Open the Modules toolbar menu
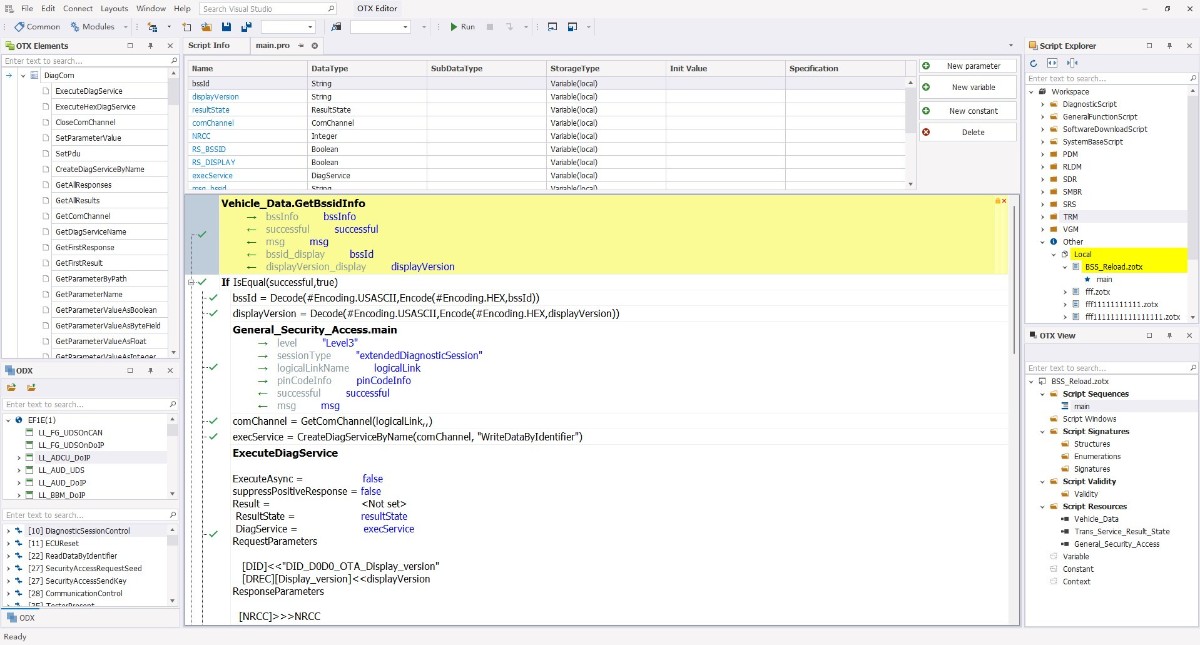The height and width of the screenshot is (645, 1200). click(x=92, y=27)
